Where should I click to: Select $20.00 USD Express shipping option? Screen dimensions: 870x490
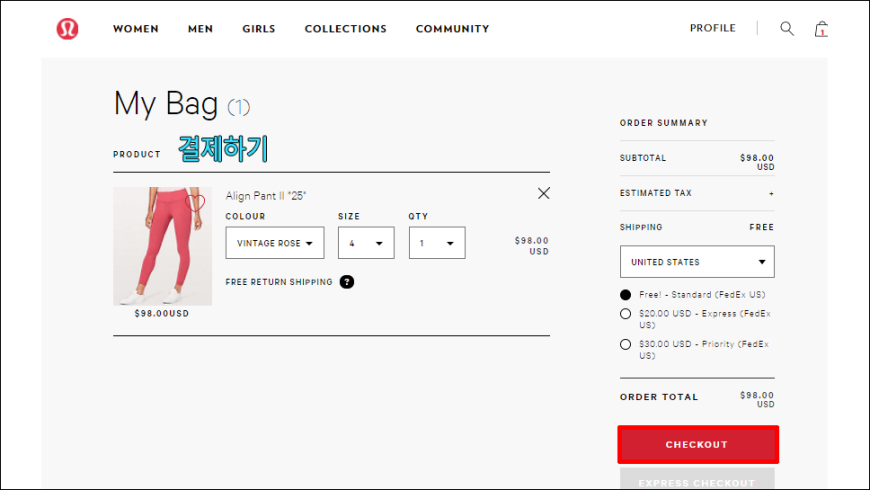coord(625,314)
